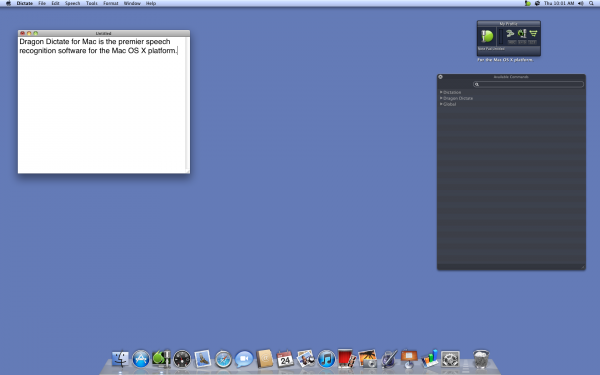Open the Format menu
This screenshot has width=600, height=375.
(x=111, y=3)
